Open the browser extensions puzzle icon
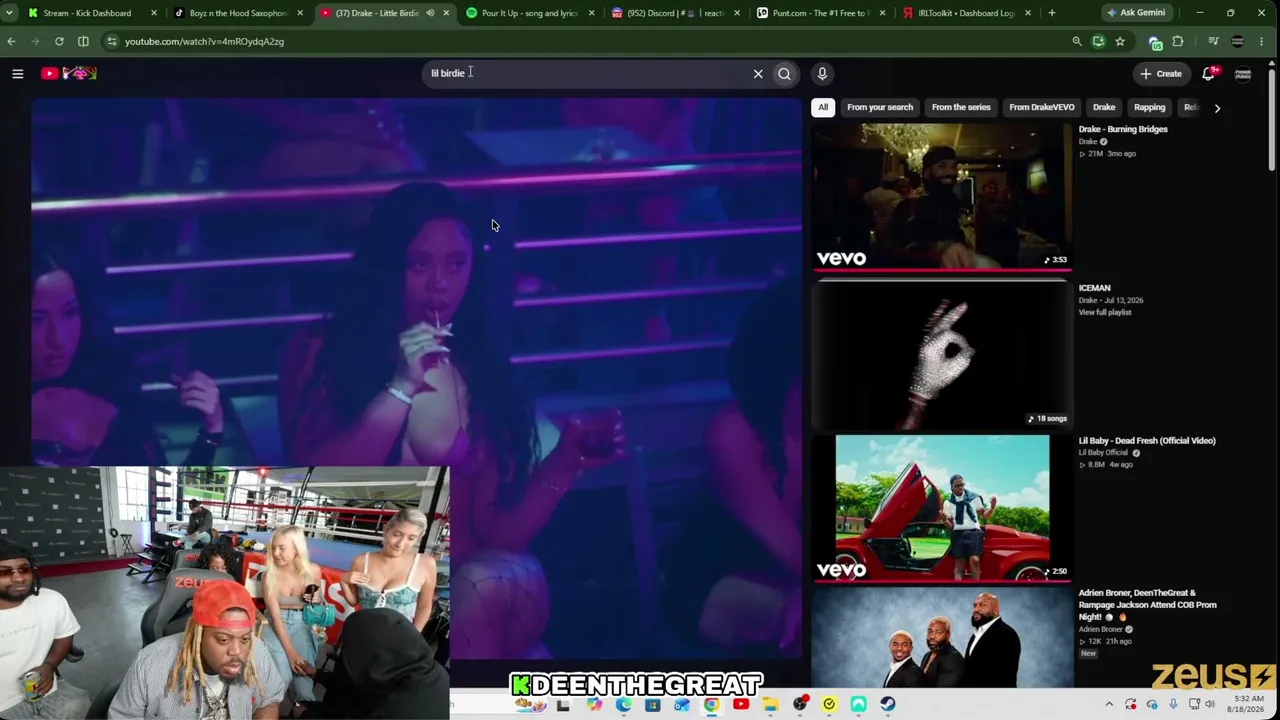This screenshot has width=1280, height=720. pyautogui.click(x=1178, y=41)
